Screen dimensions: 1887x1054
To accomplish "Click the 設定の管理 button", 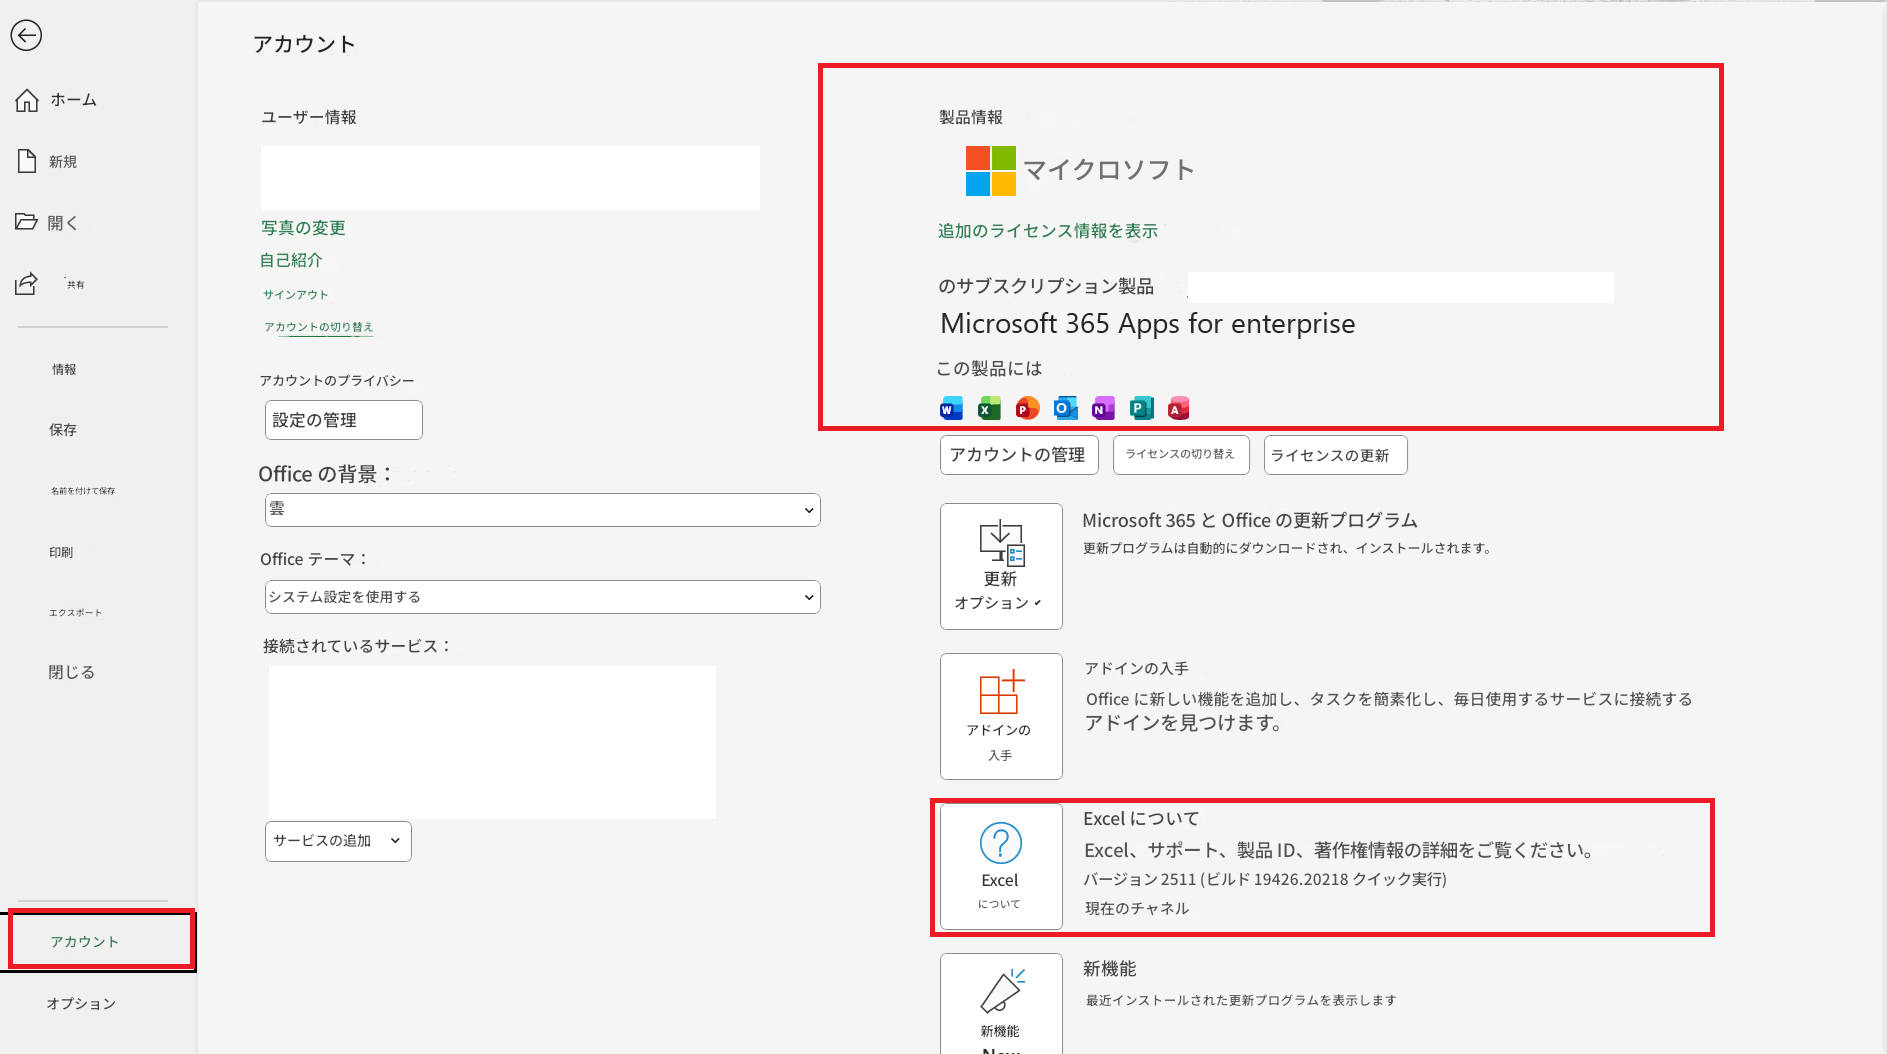I will click(x=343, y=420).
